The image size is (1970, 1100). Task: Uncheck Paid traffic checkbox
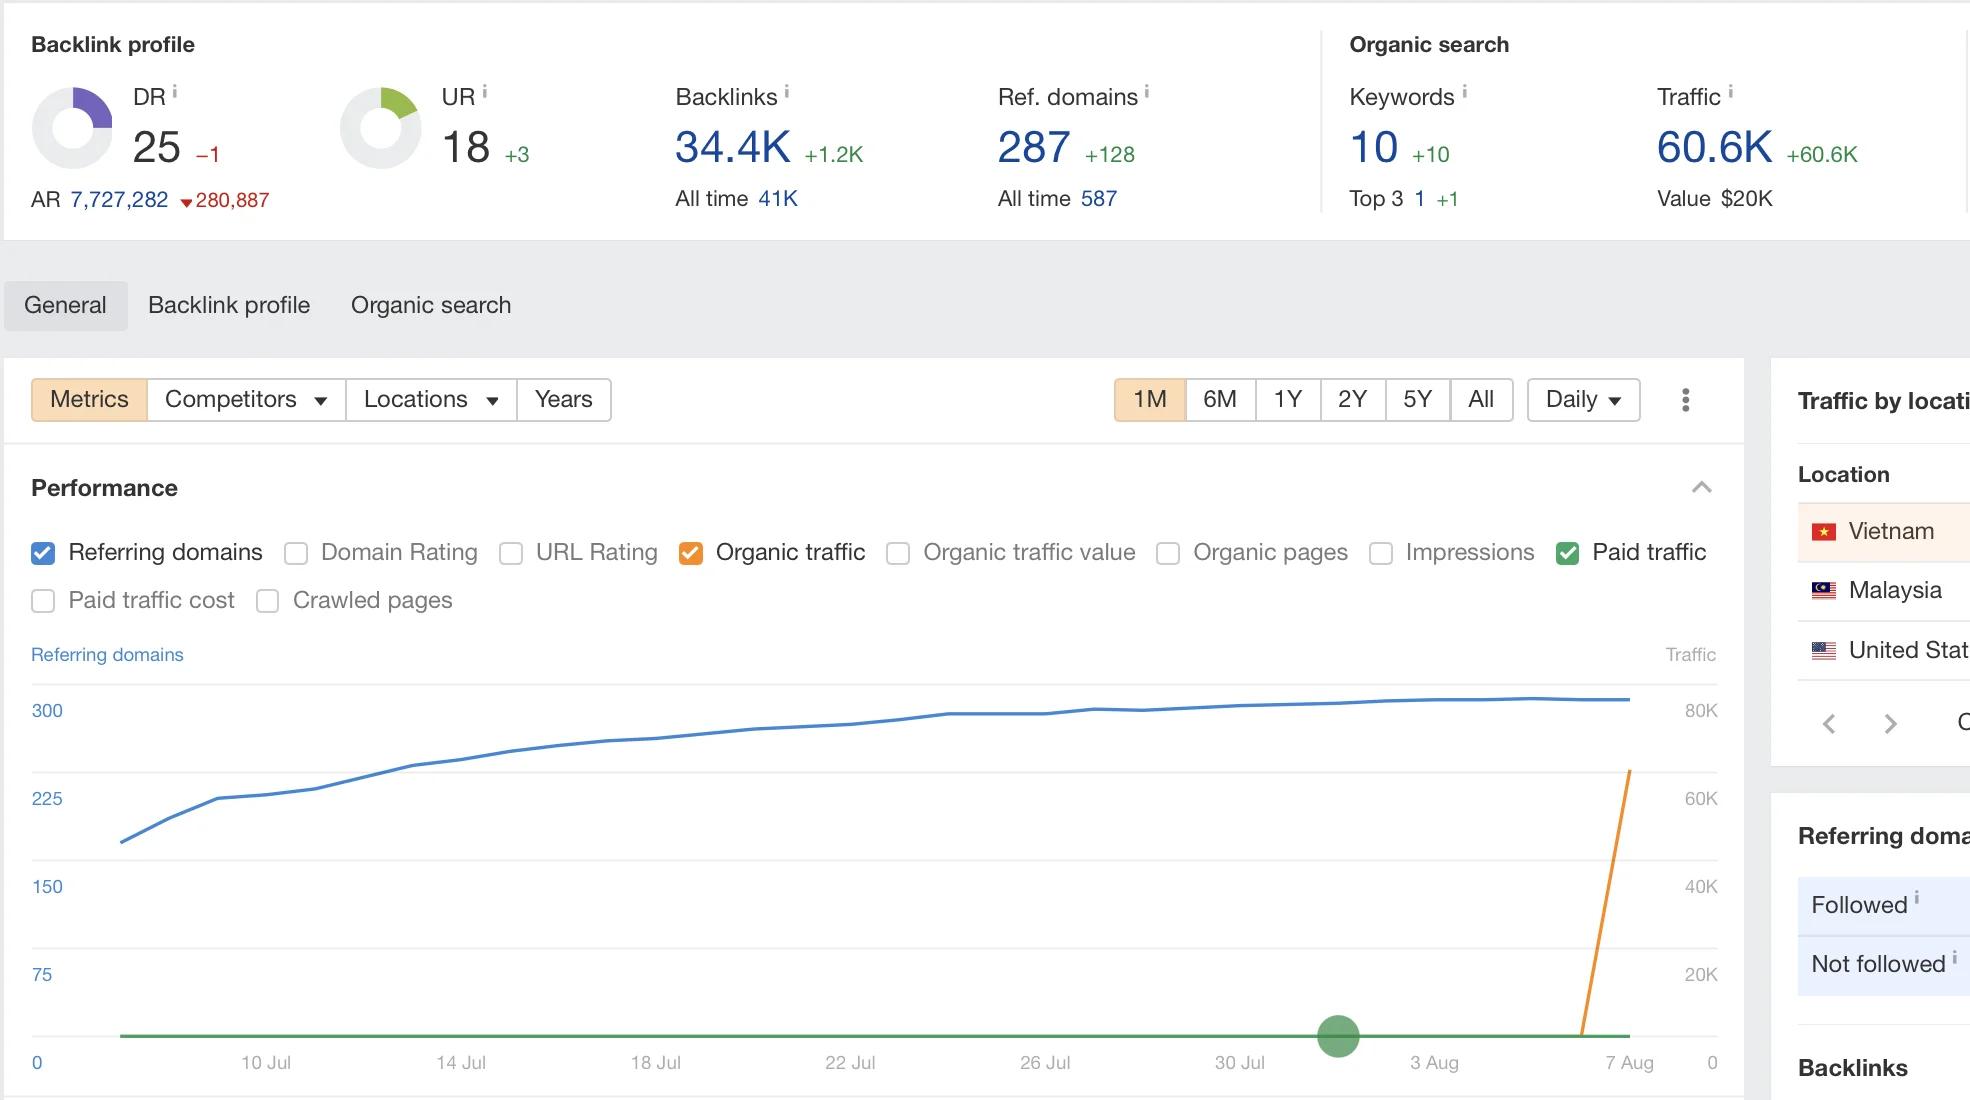pos(1568,553)
